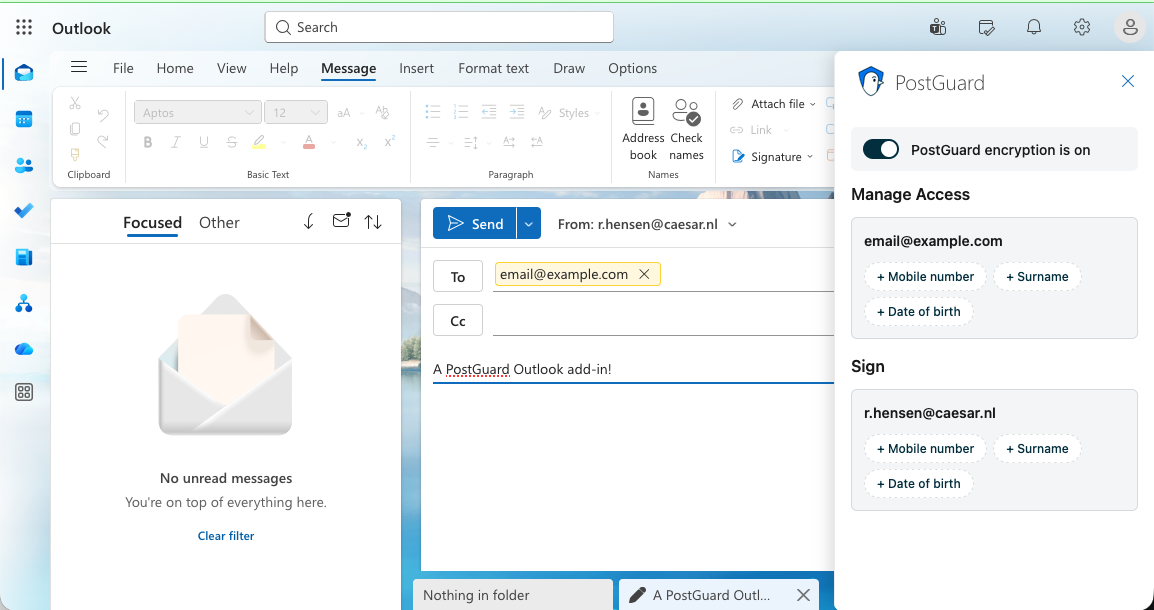Click the Search box
Screen dimensions: 1154x610
click(x=439, y=27)
